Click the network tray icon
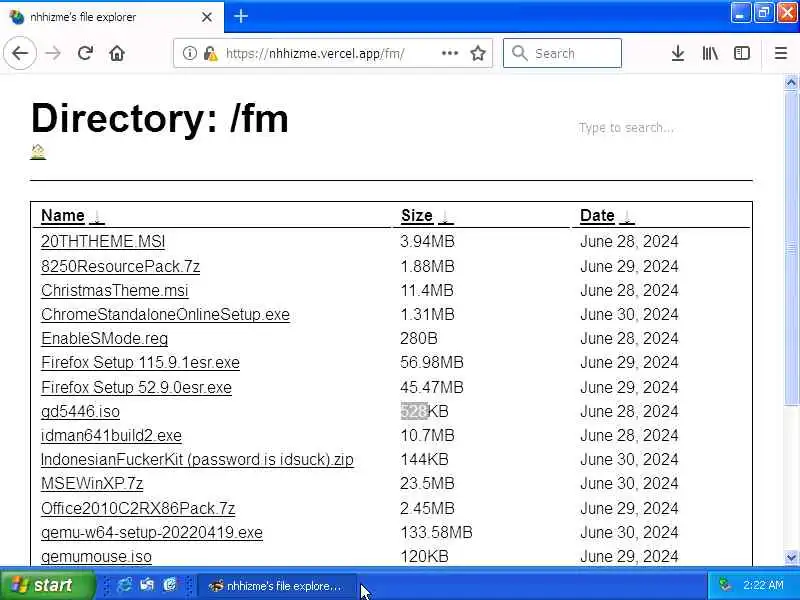The width and height of the screenshot is (800, 600). pyautogui.click(x=725, y=585)
